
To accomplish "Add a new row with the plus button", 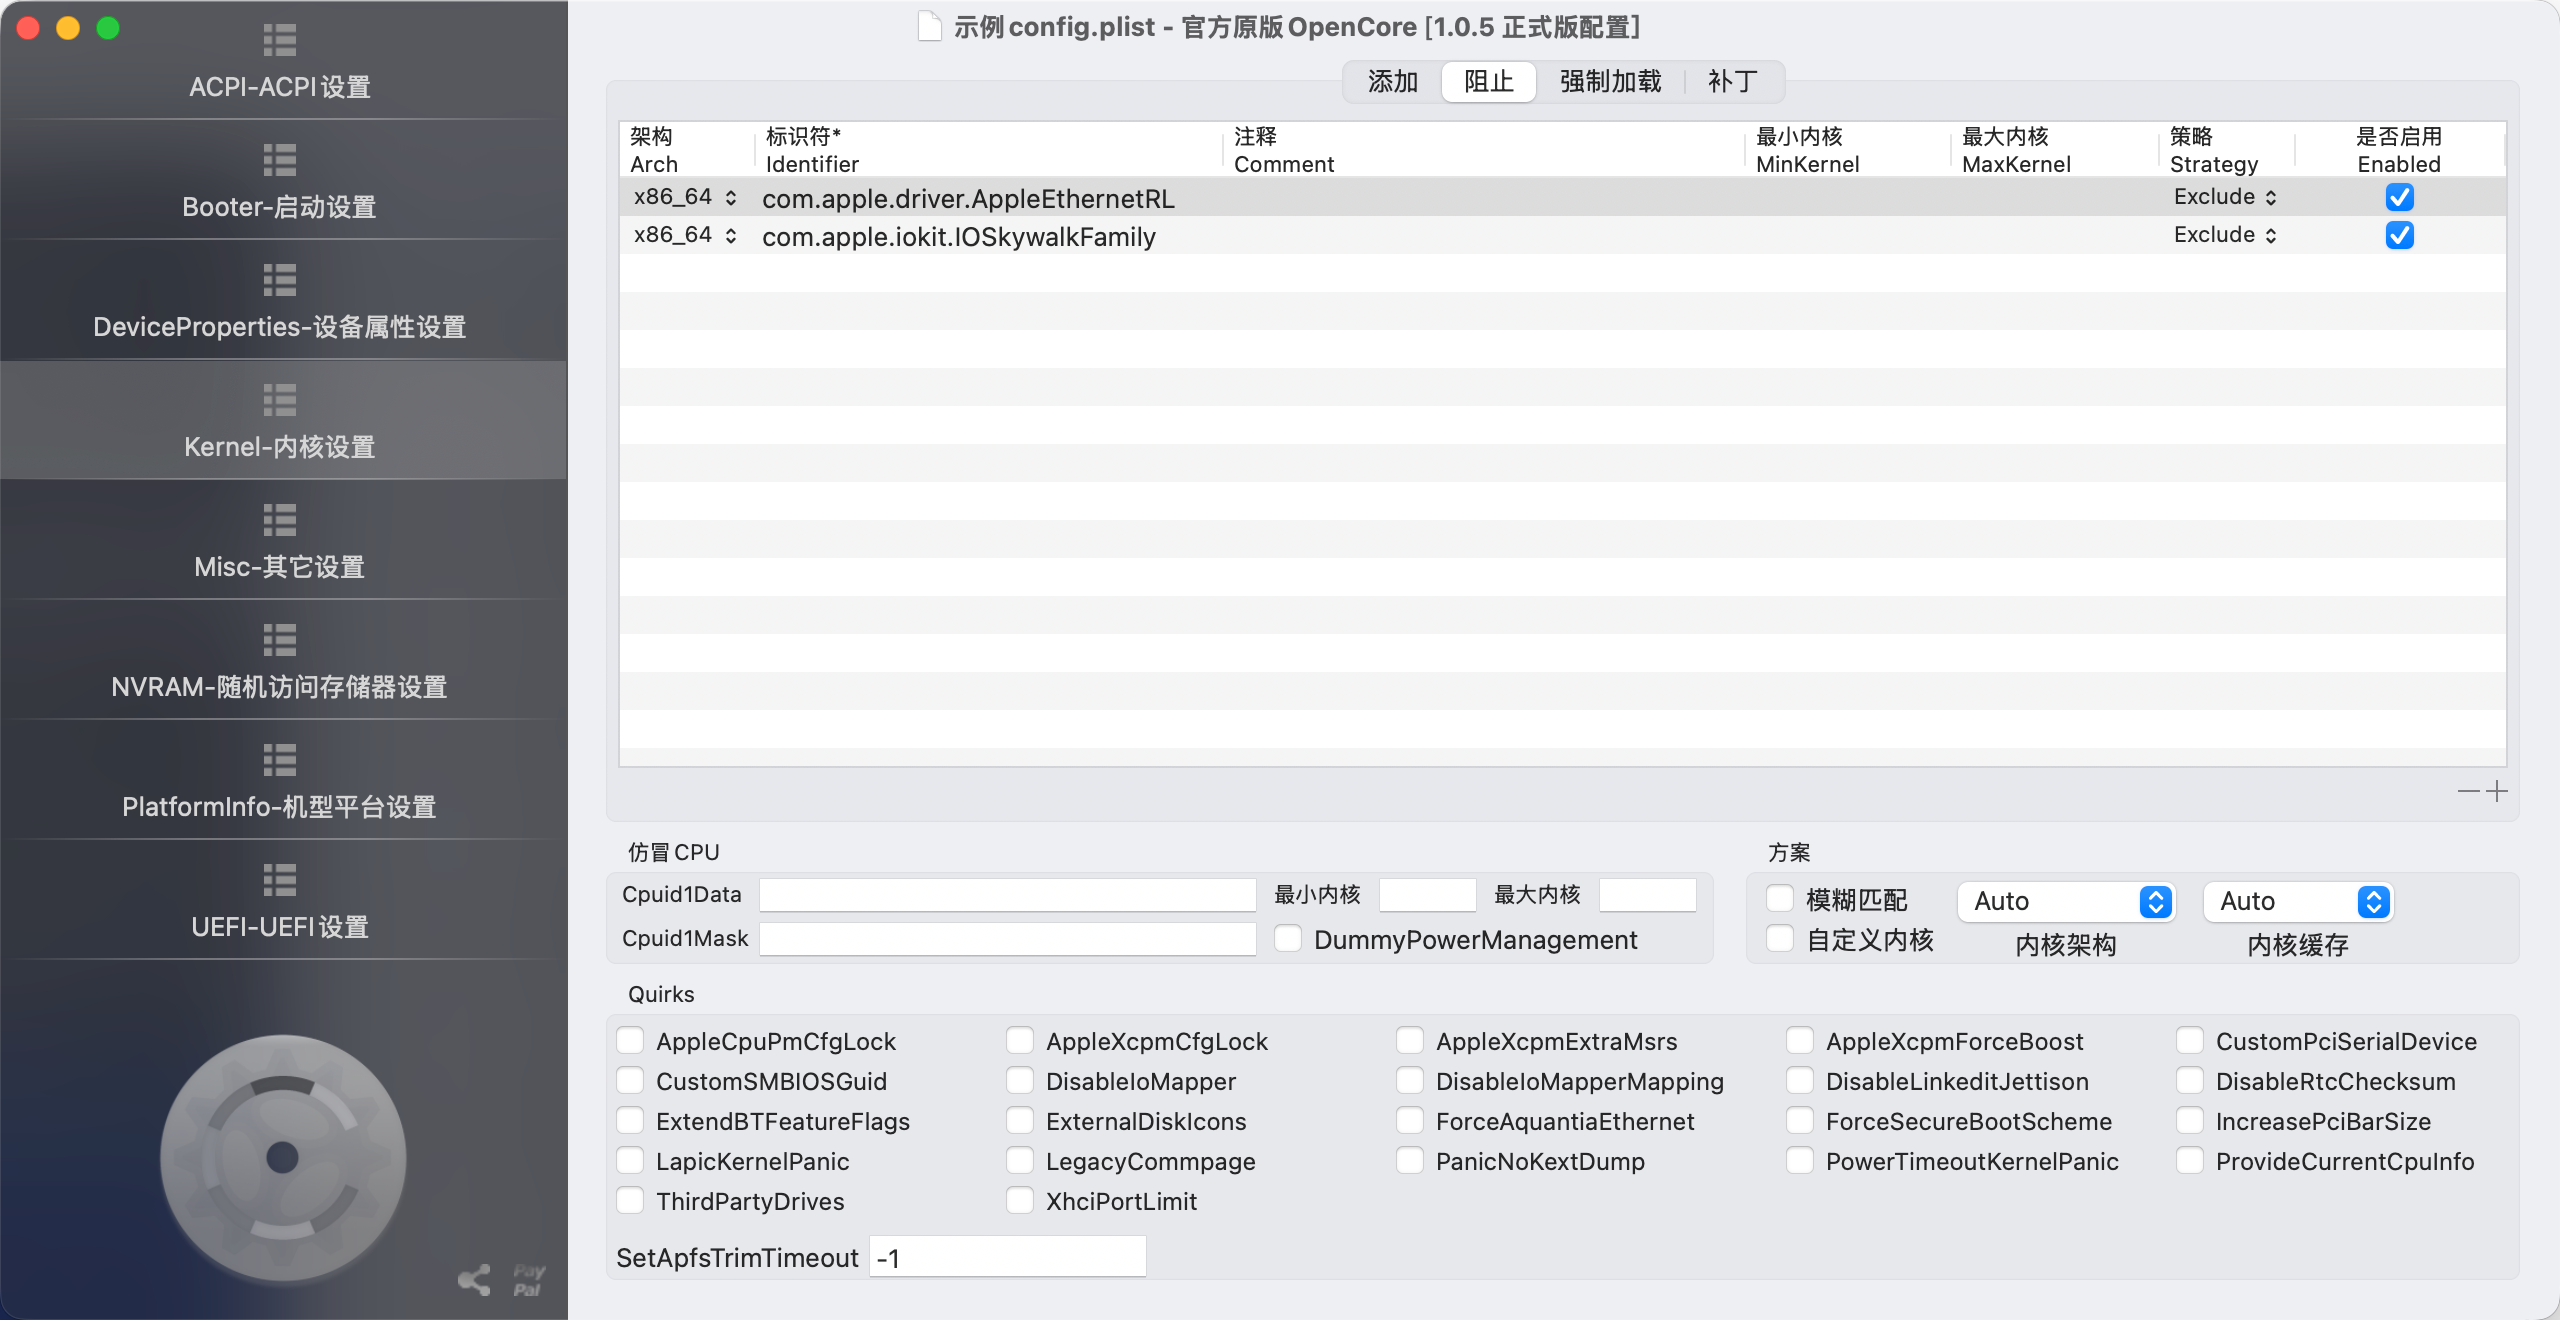I will click(2497, 791).
